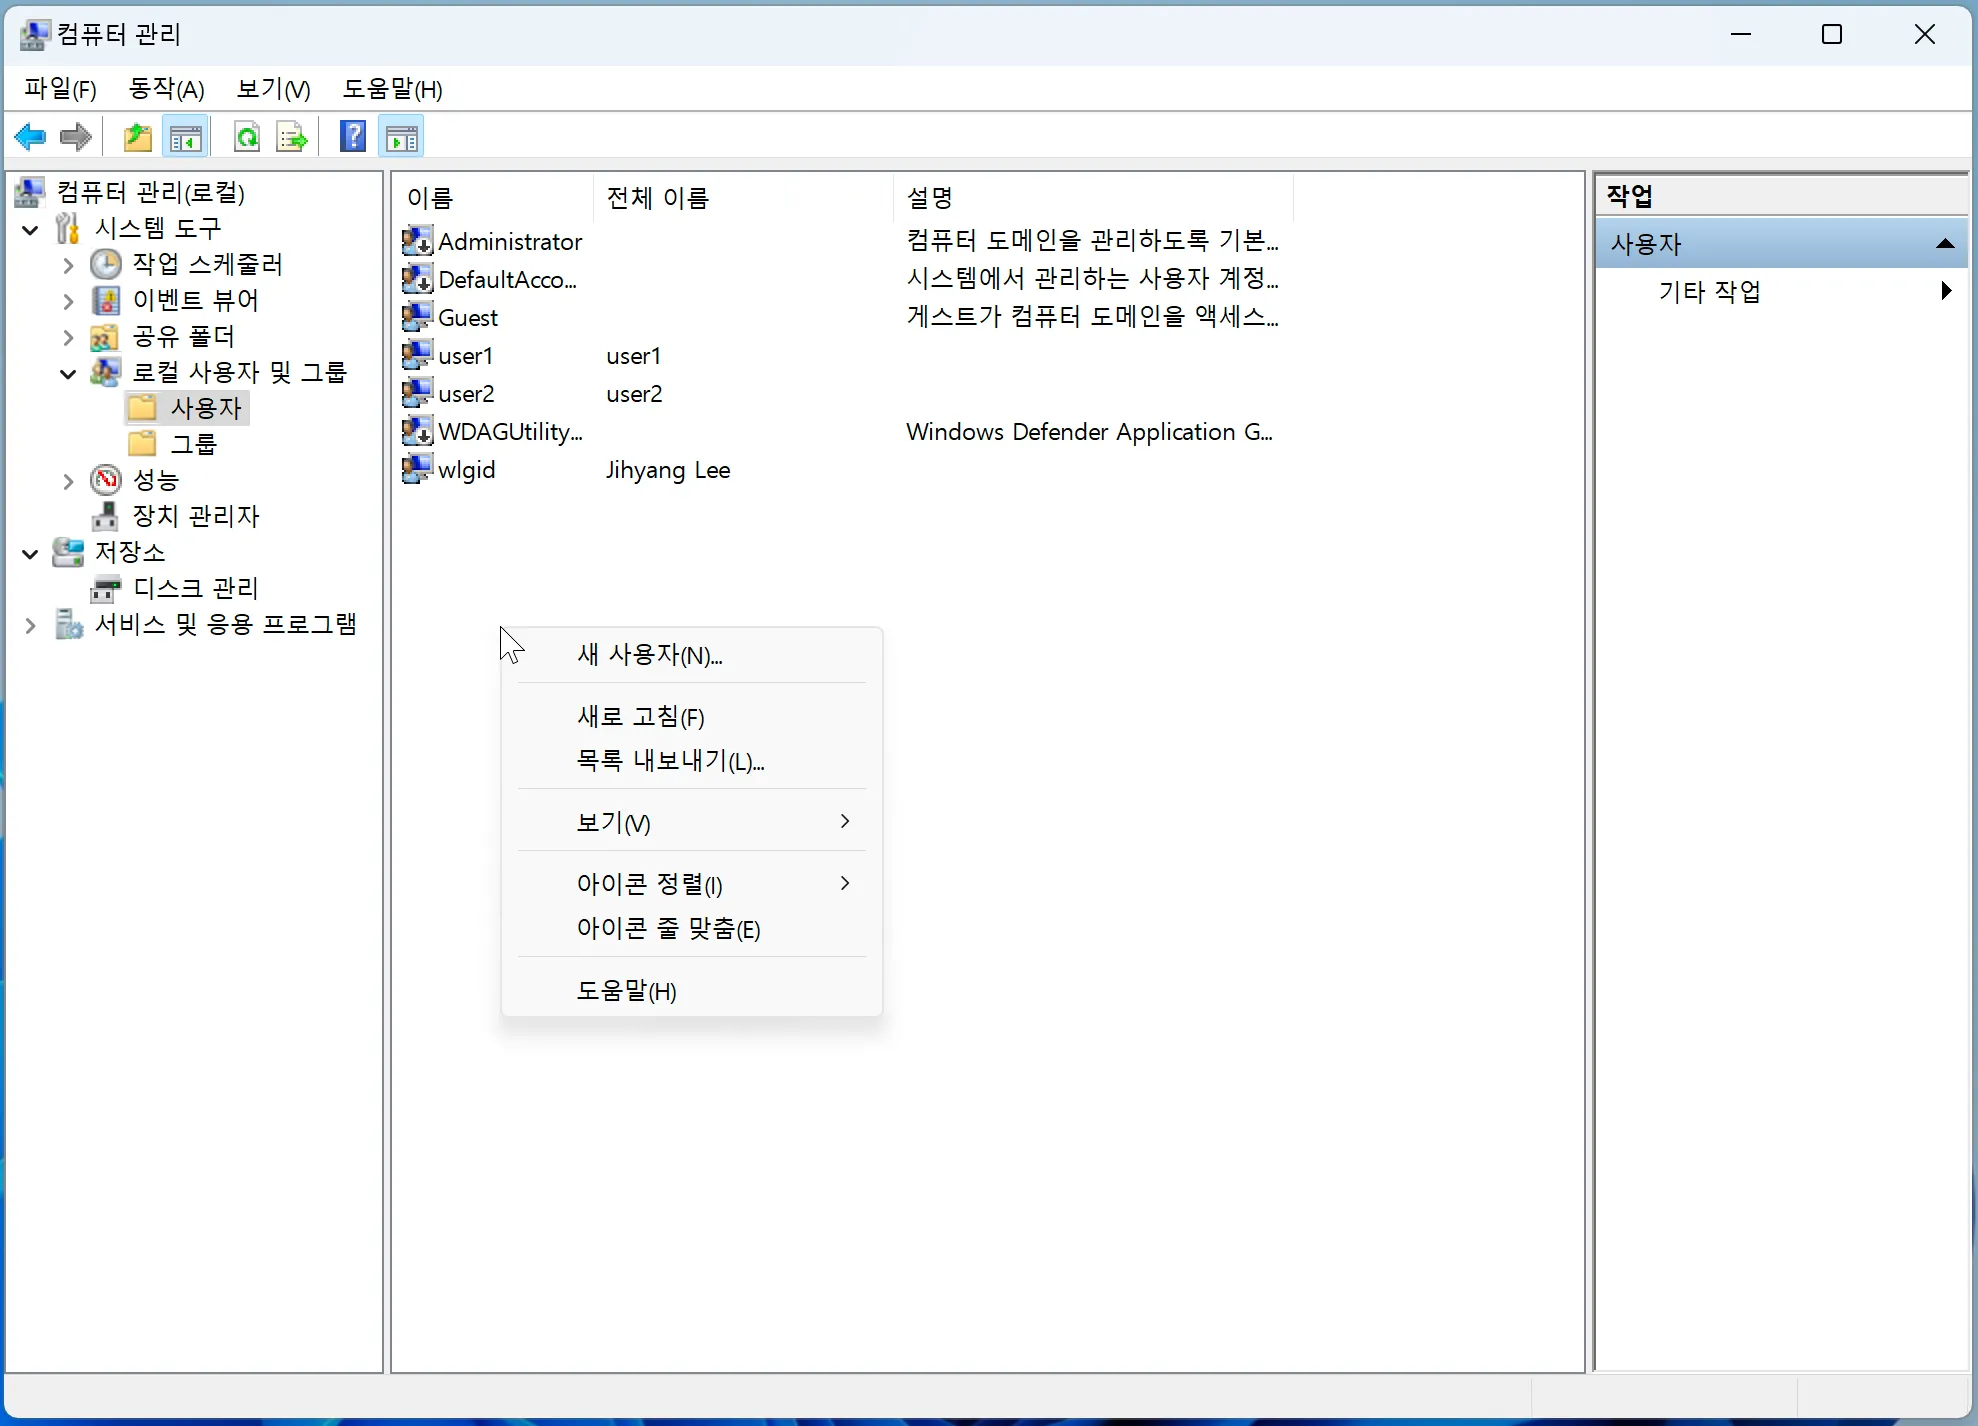This screenshot has height=1426, width=1978.
Task: Click the 이벤트 뷰어 icon
Action: [x=106, y=300]
